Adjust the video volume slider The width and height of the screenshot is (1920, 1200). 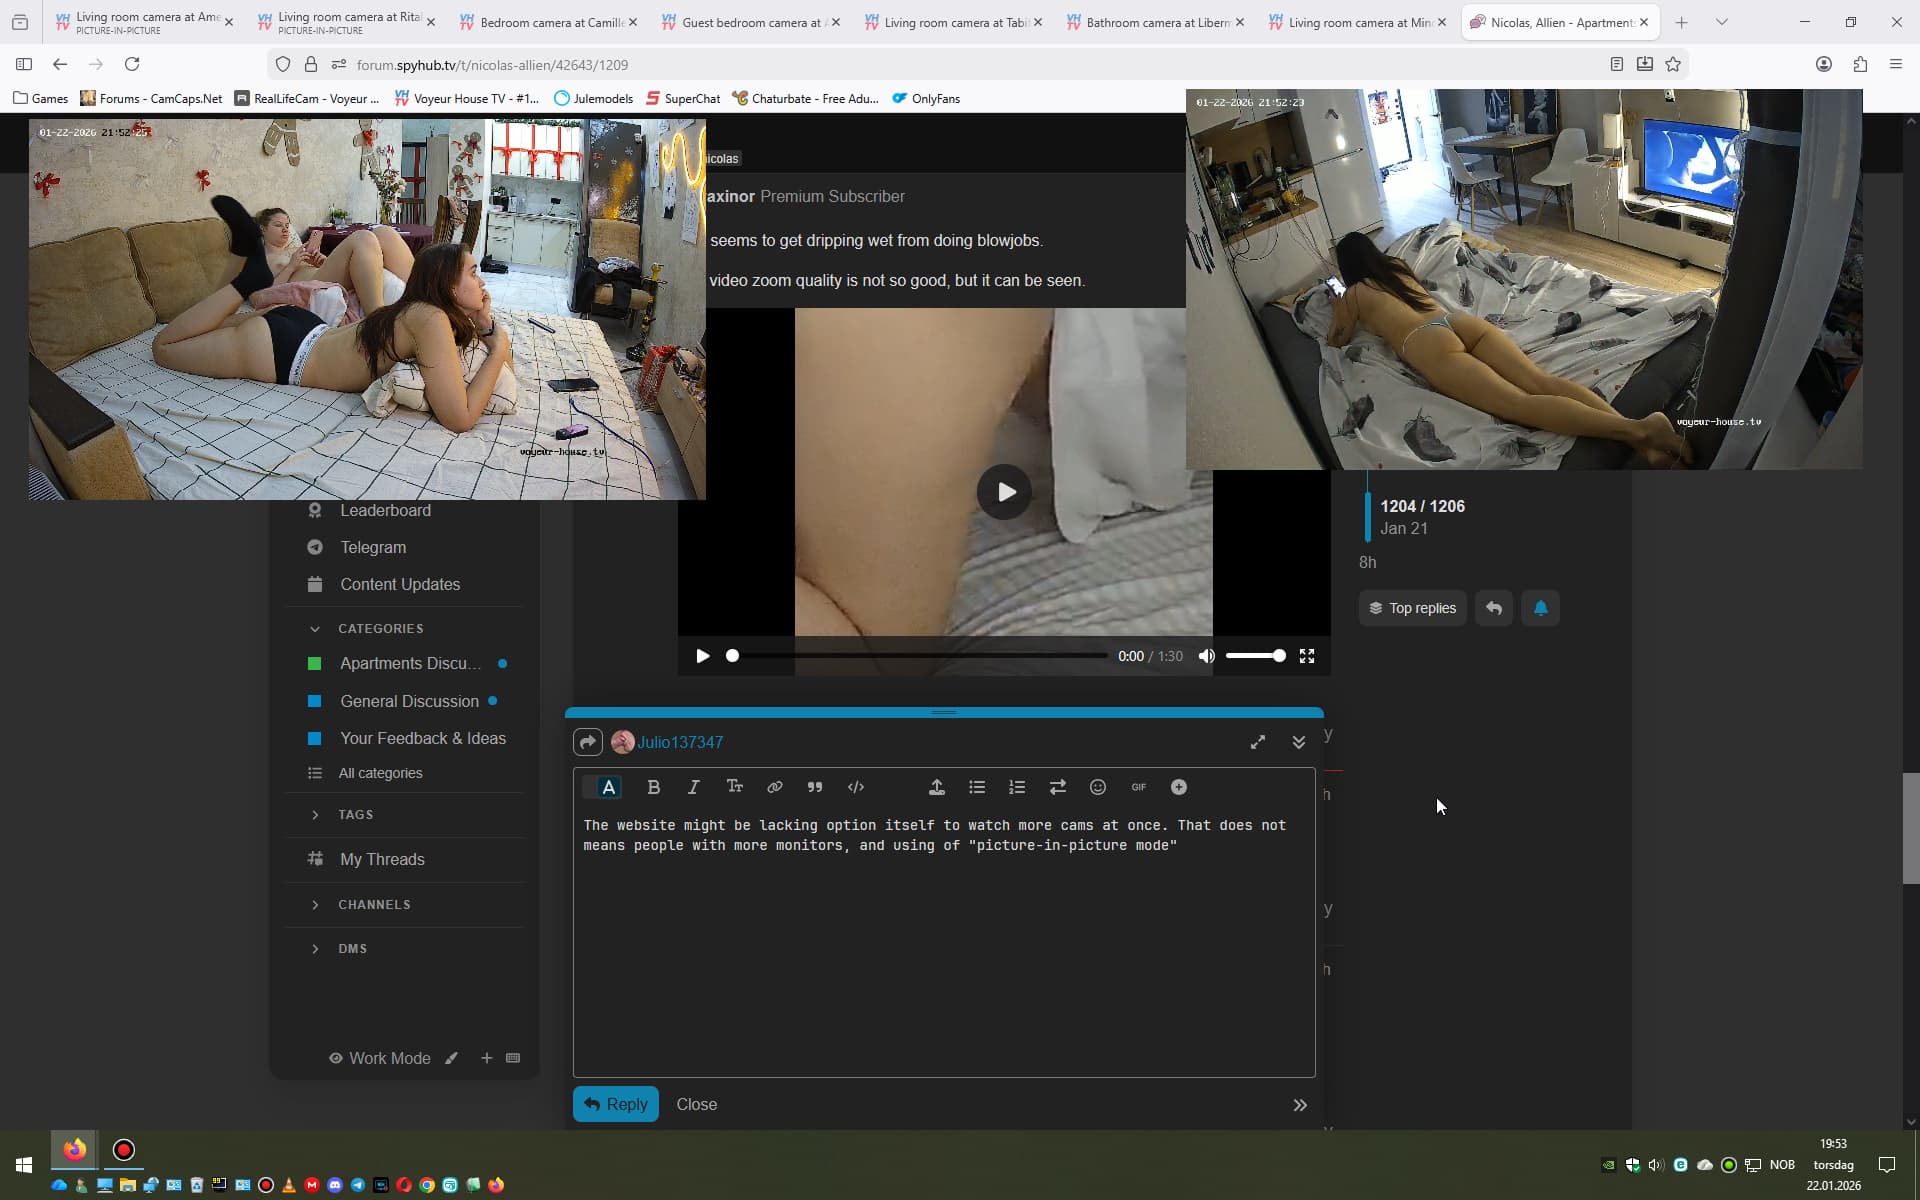coord(1255,656)
